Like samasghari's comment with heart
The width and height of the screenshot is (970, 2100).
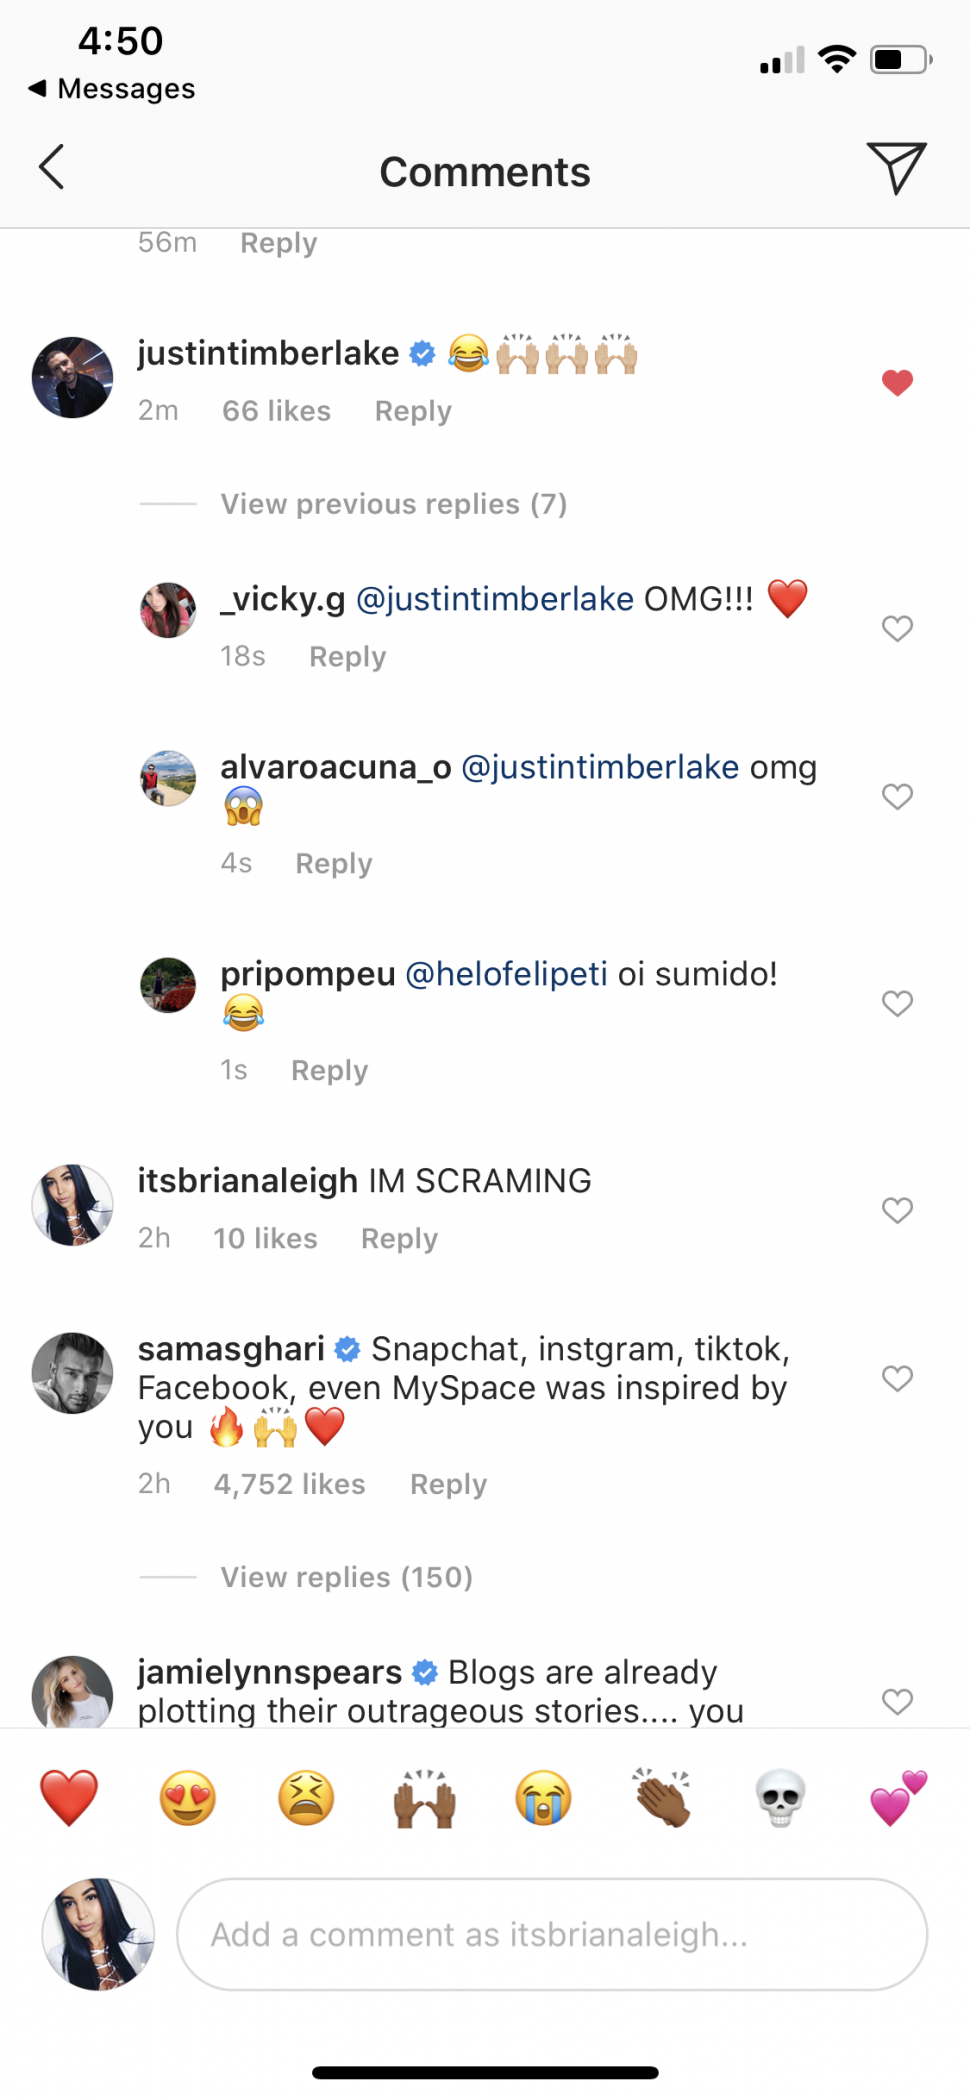tap(897, 1378)
